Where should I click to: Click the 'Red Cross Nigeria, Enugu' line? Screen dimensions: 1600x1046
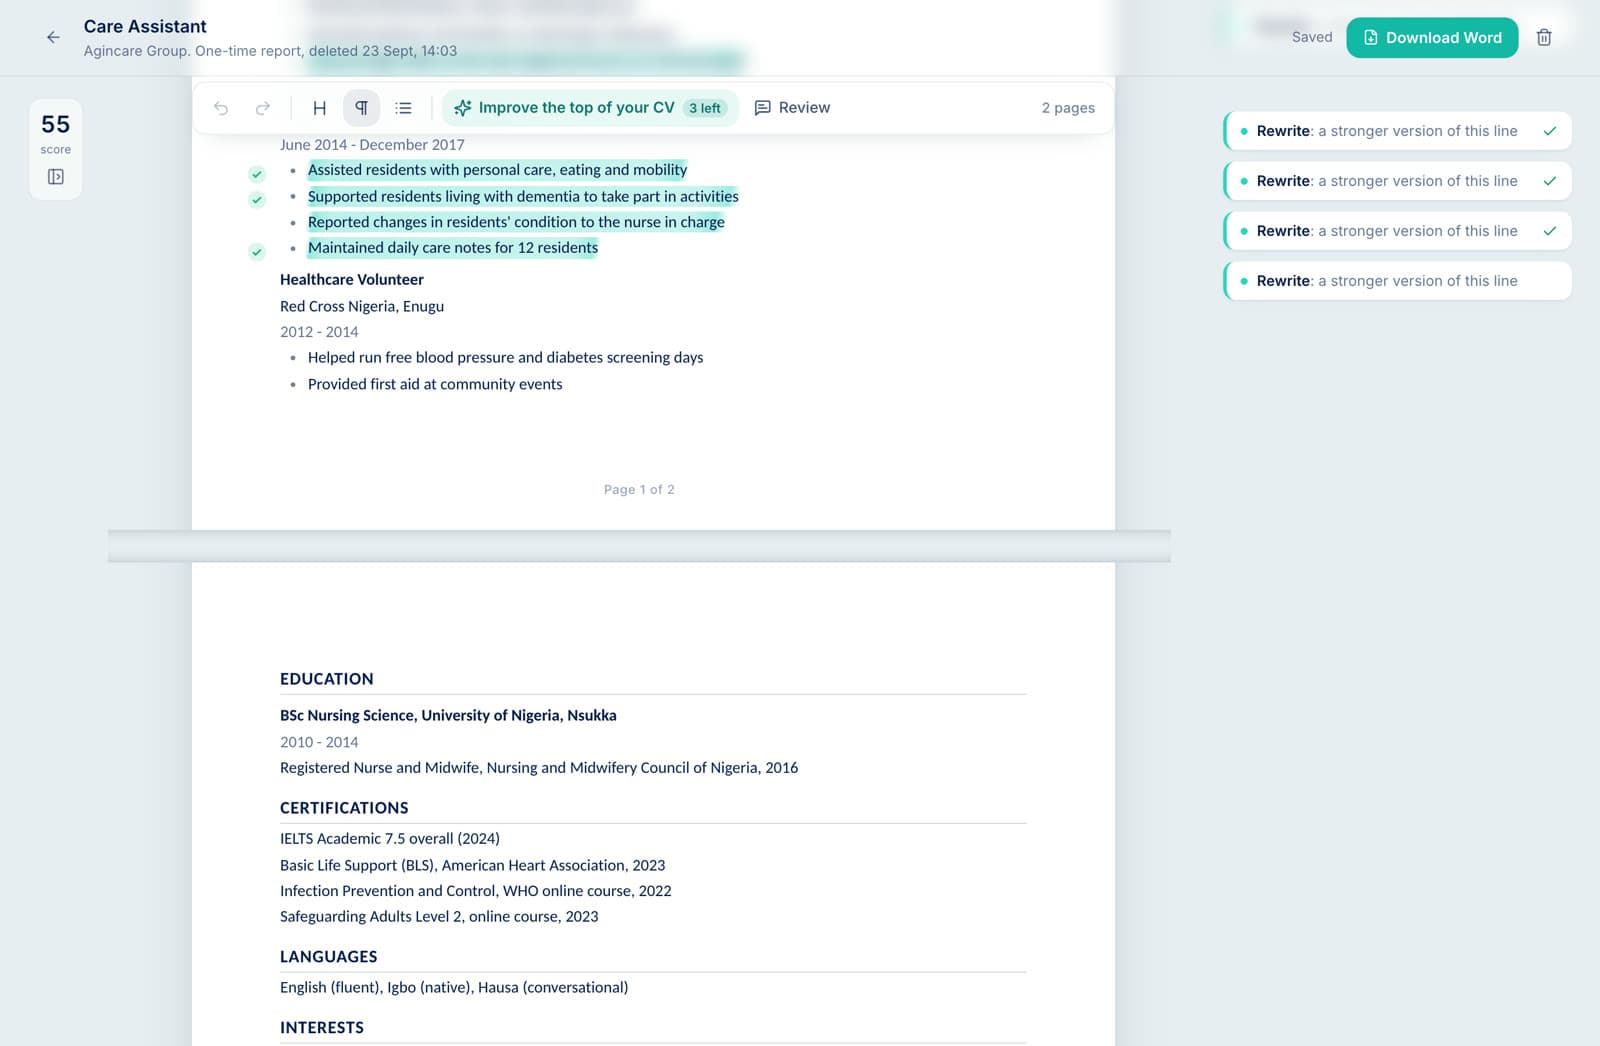coord(362,307)
